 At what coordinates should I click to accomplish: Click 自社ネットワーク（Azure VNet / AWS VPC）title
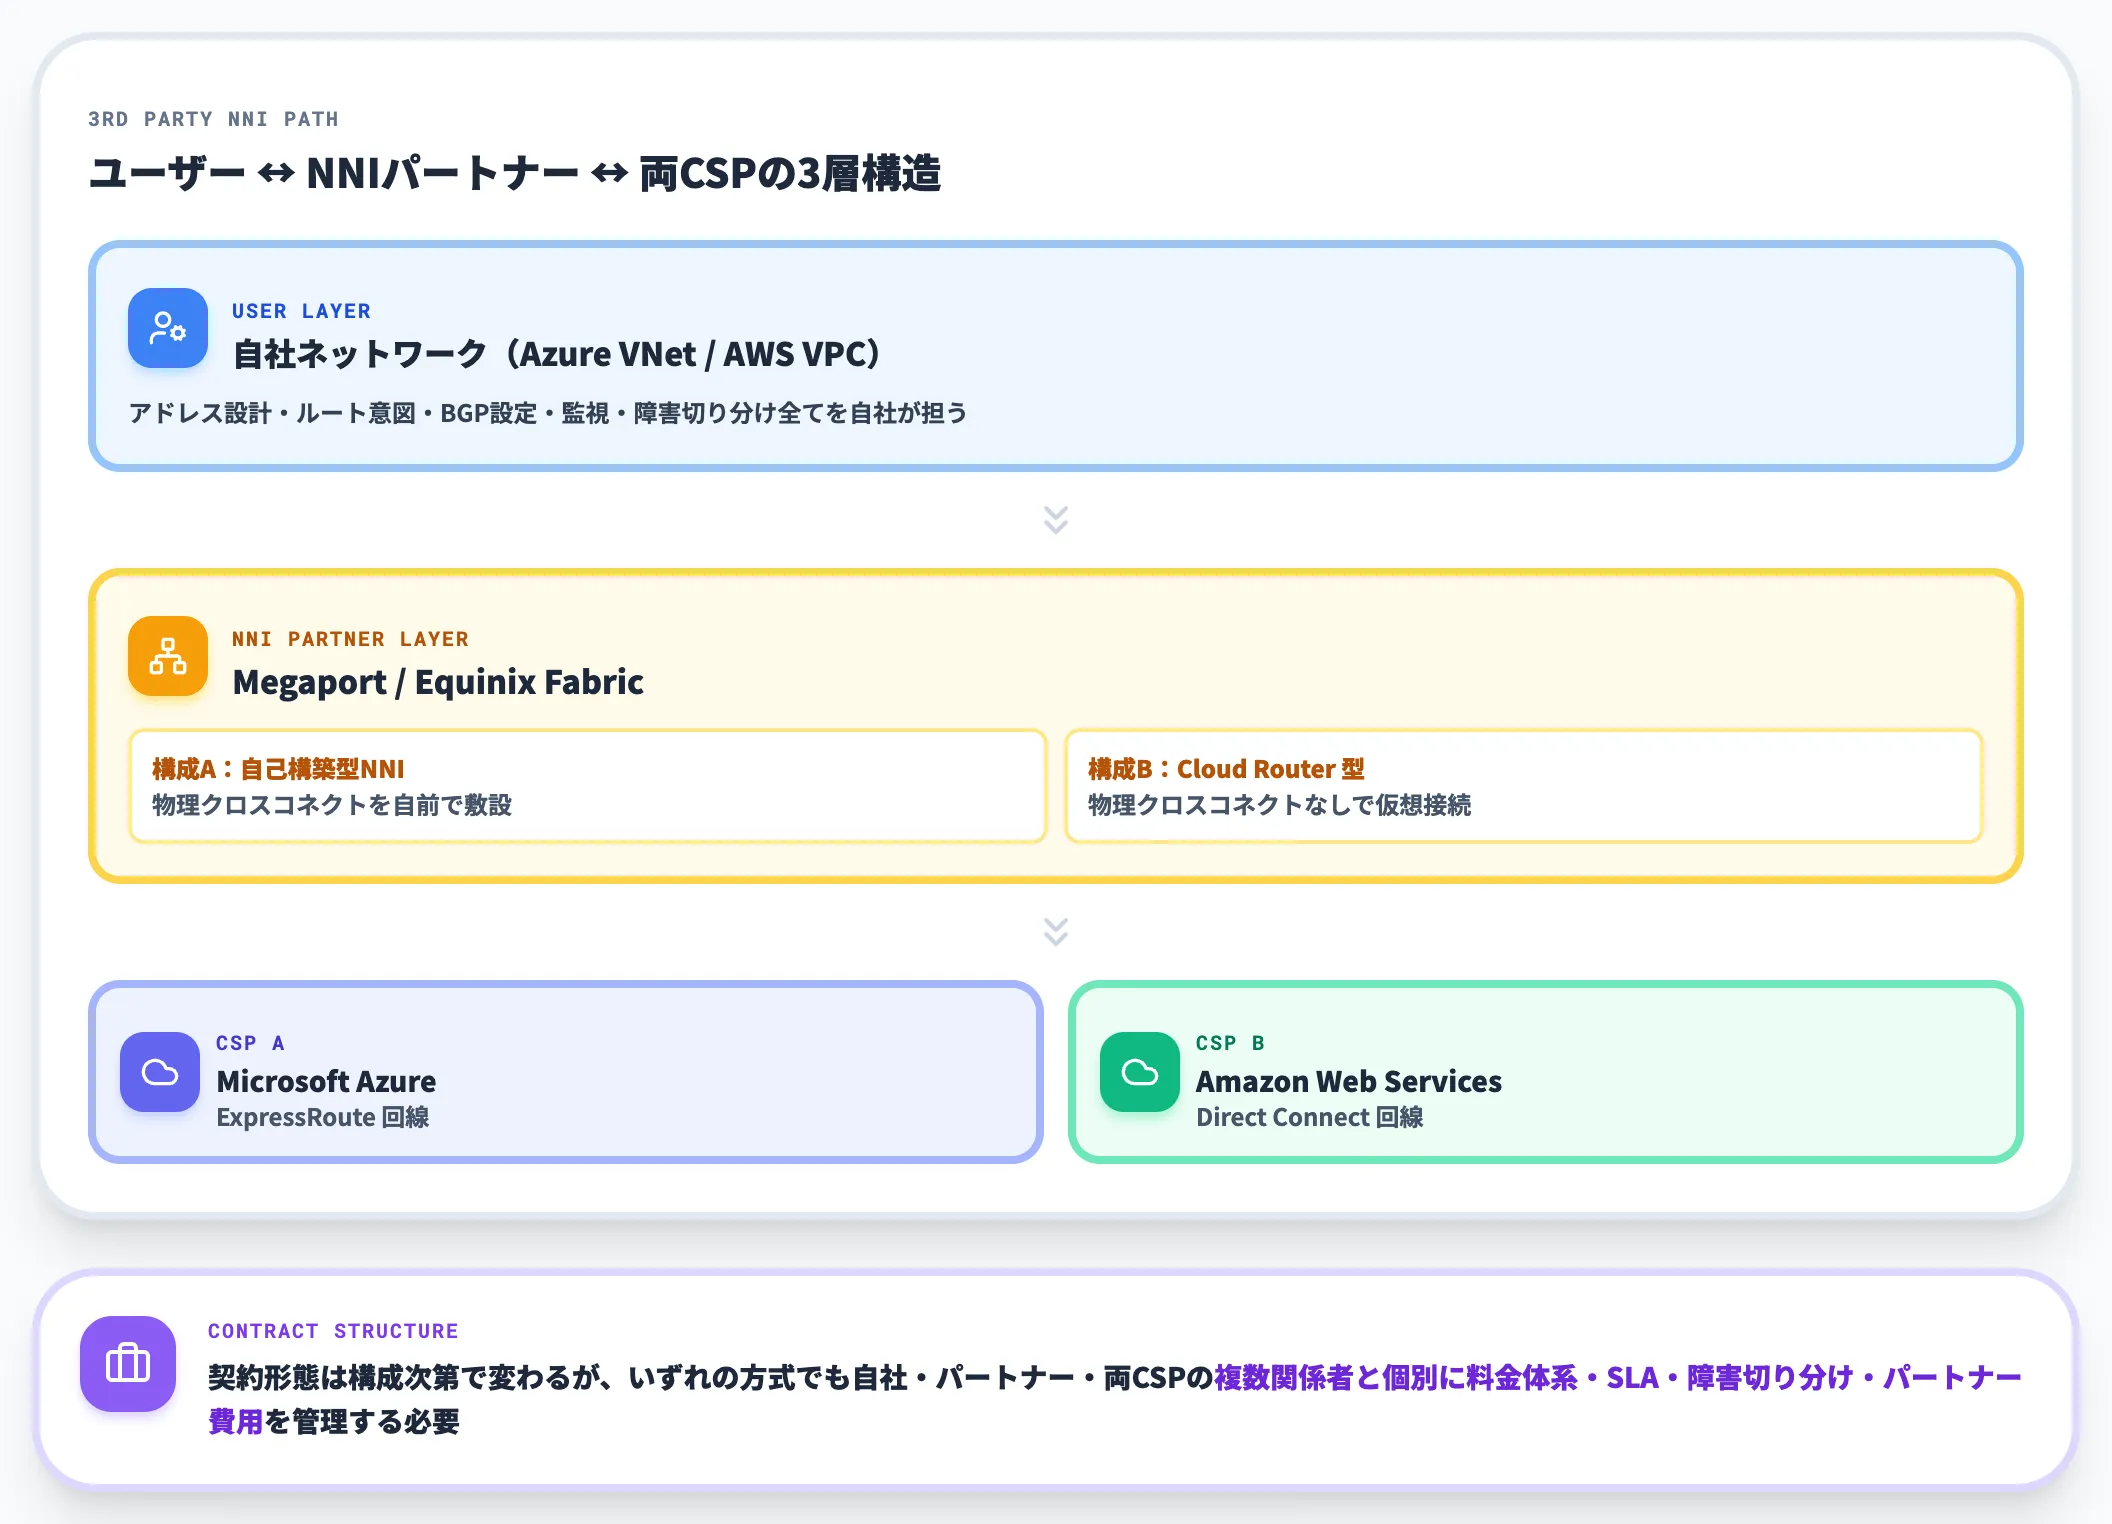click(x=557, y=354)
